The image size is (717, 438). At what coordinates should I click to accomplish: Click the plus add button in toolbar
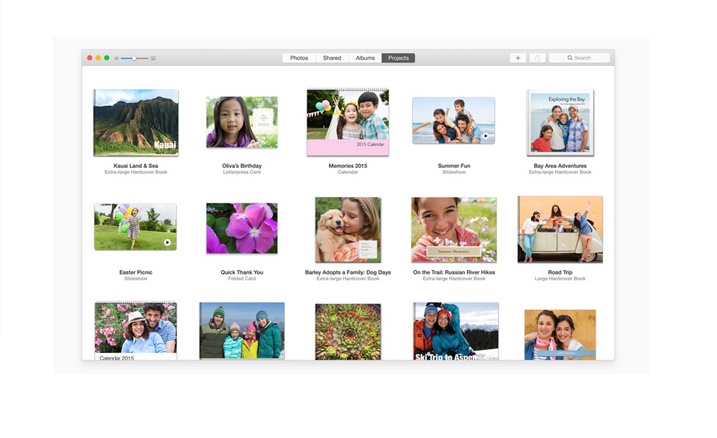[518, 58]
